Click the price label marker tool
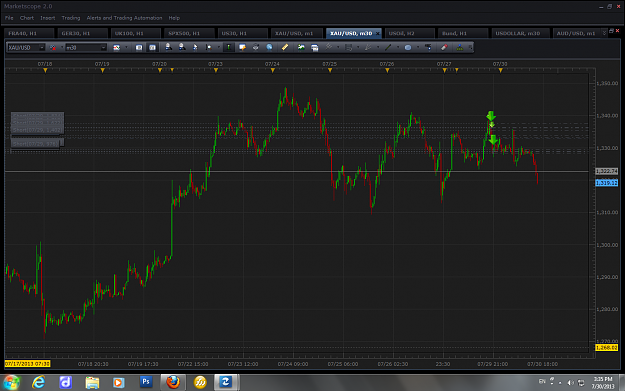The image size is (625, 391). (x=428, y=47)
